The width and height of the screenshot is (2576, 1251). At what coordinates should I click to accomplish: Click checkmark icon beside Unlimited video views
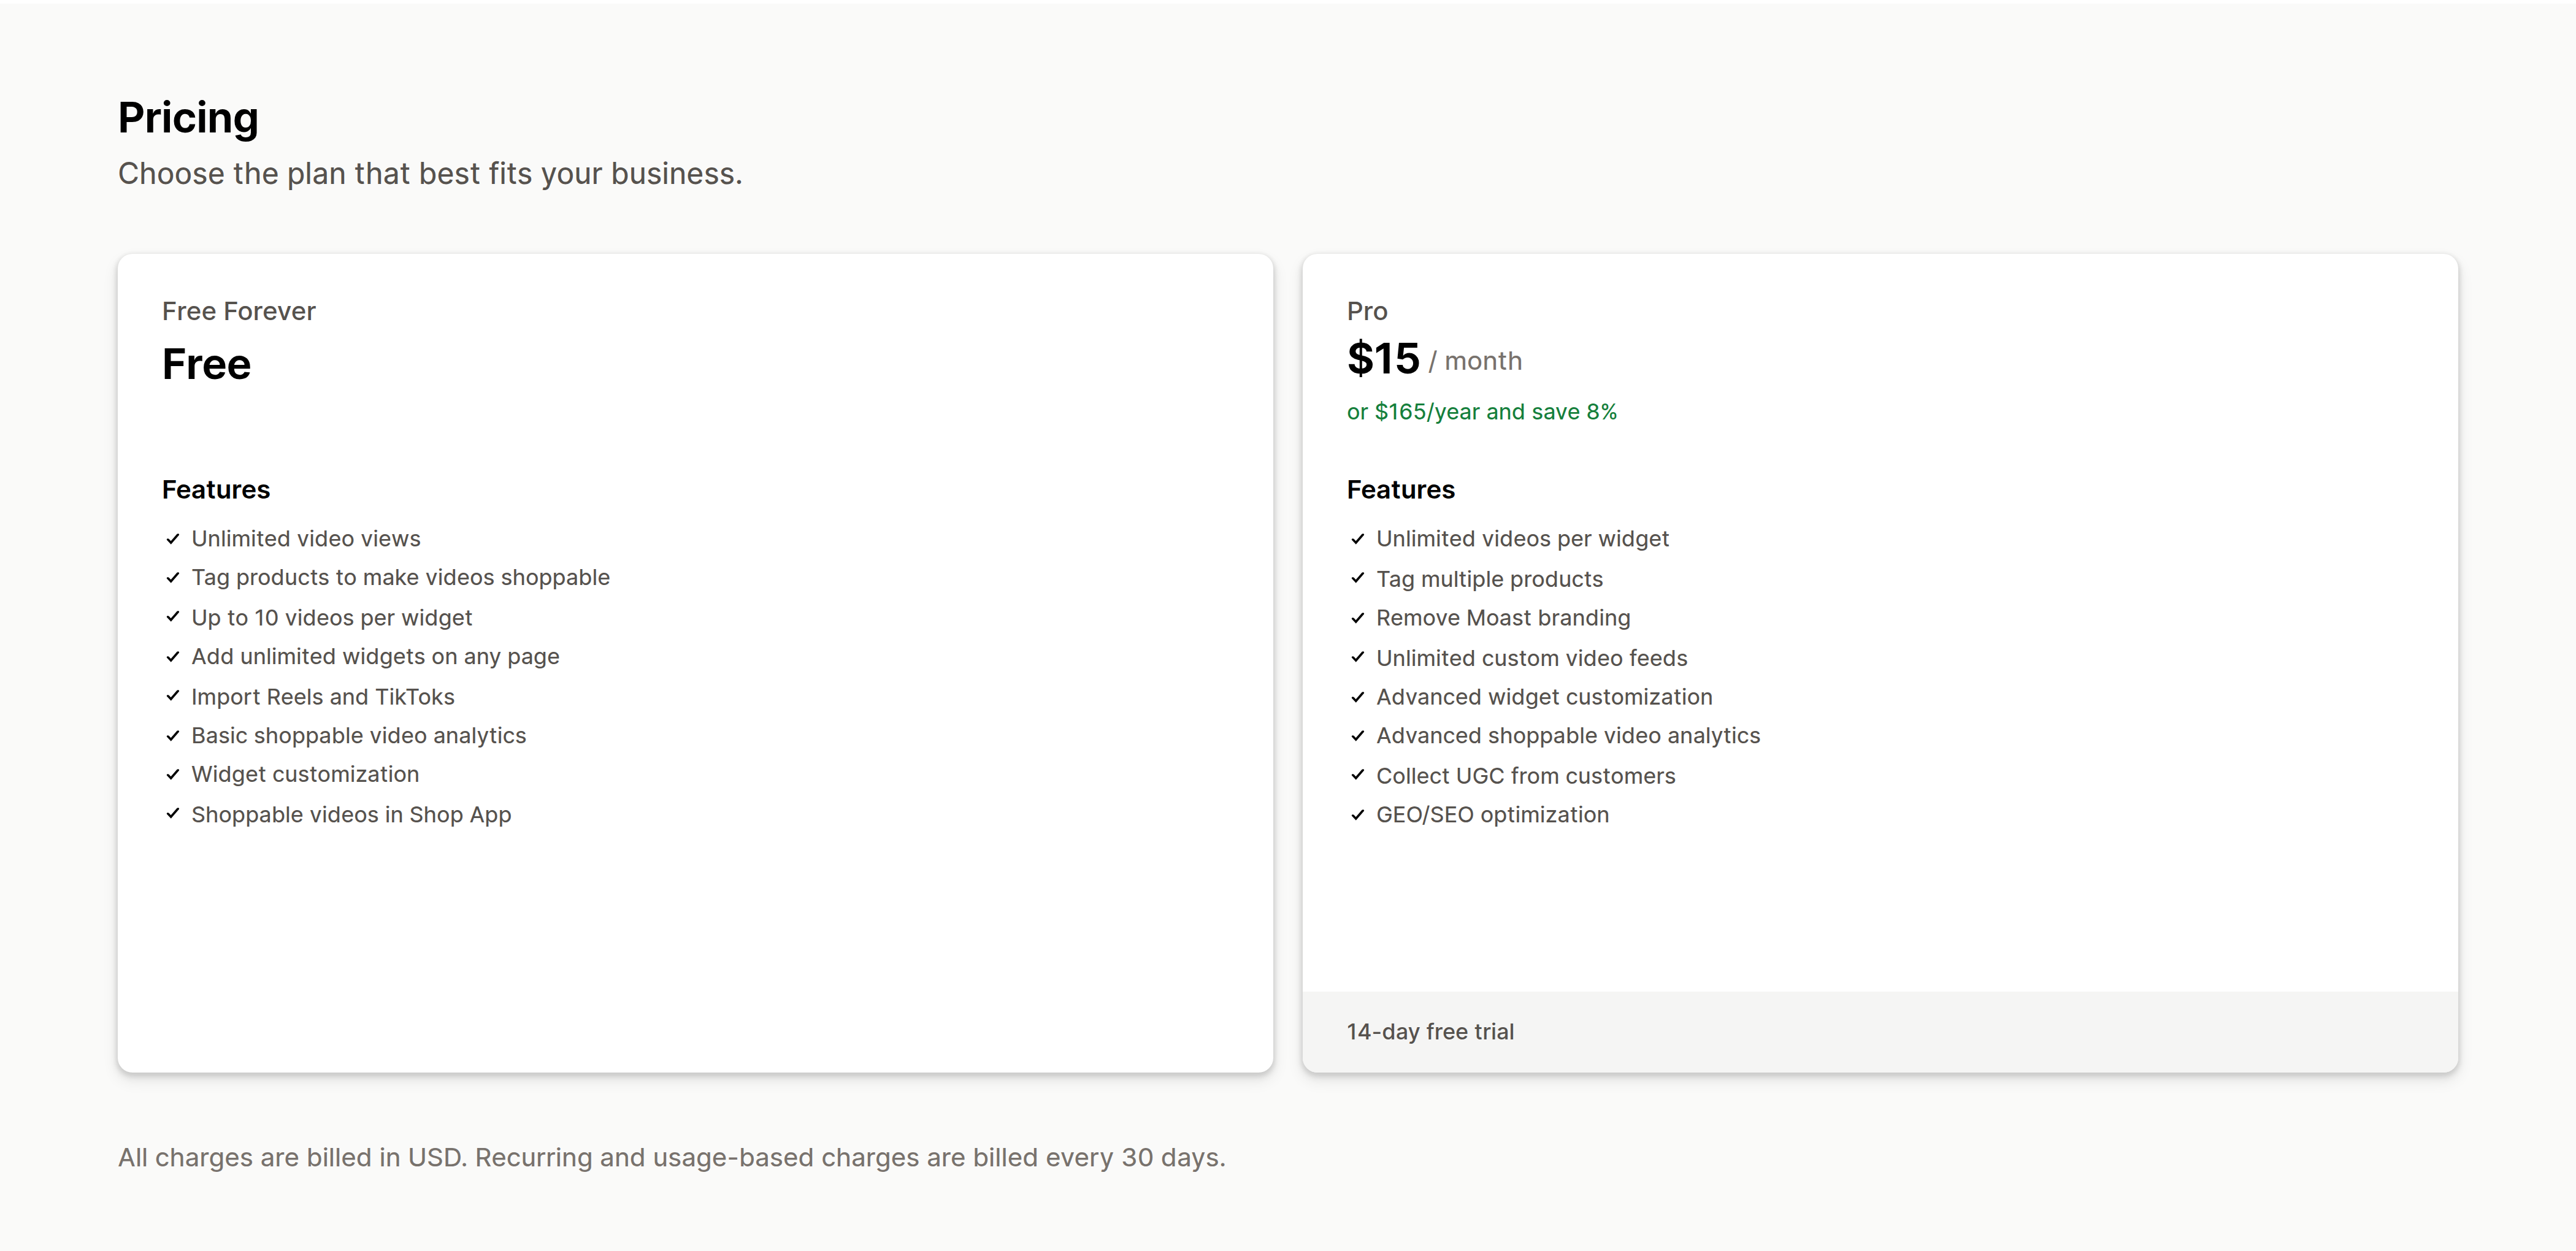click(172, 539)
